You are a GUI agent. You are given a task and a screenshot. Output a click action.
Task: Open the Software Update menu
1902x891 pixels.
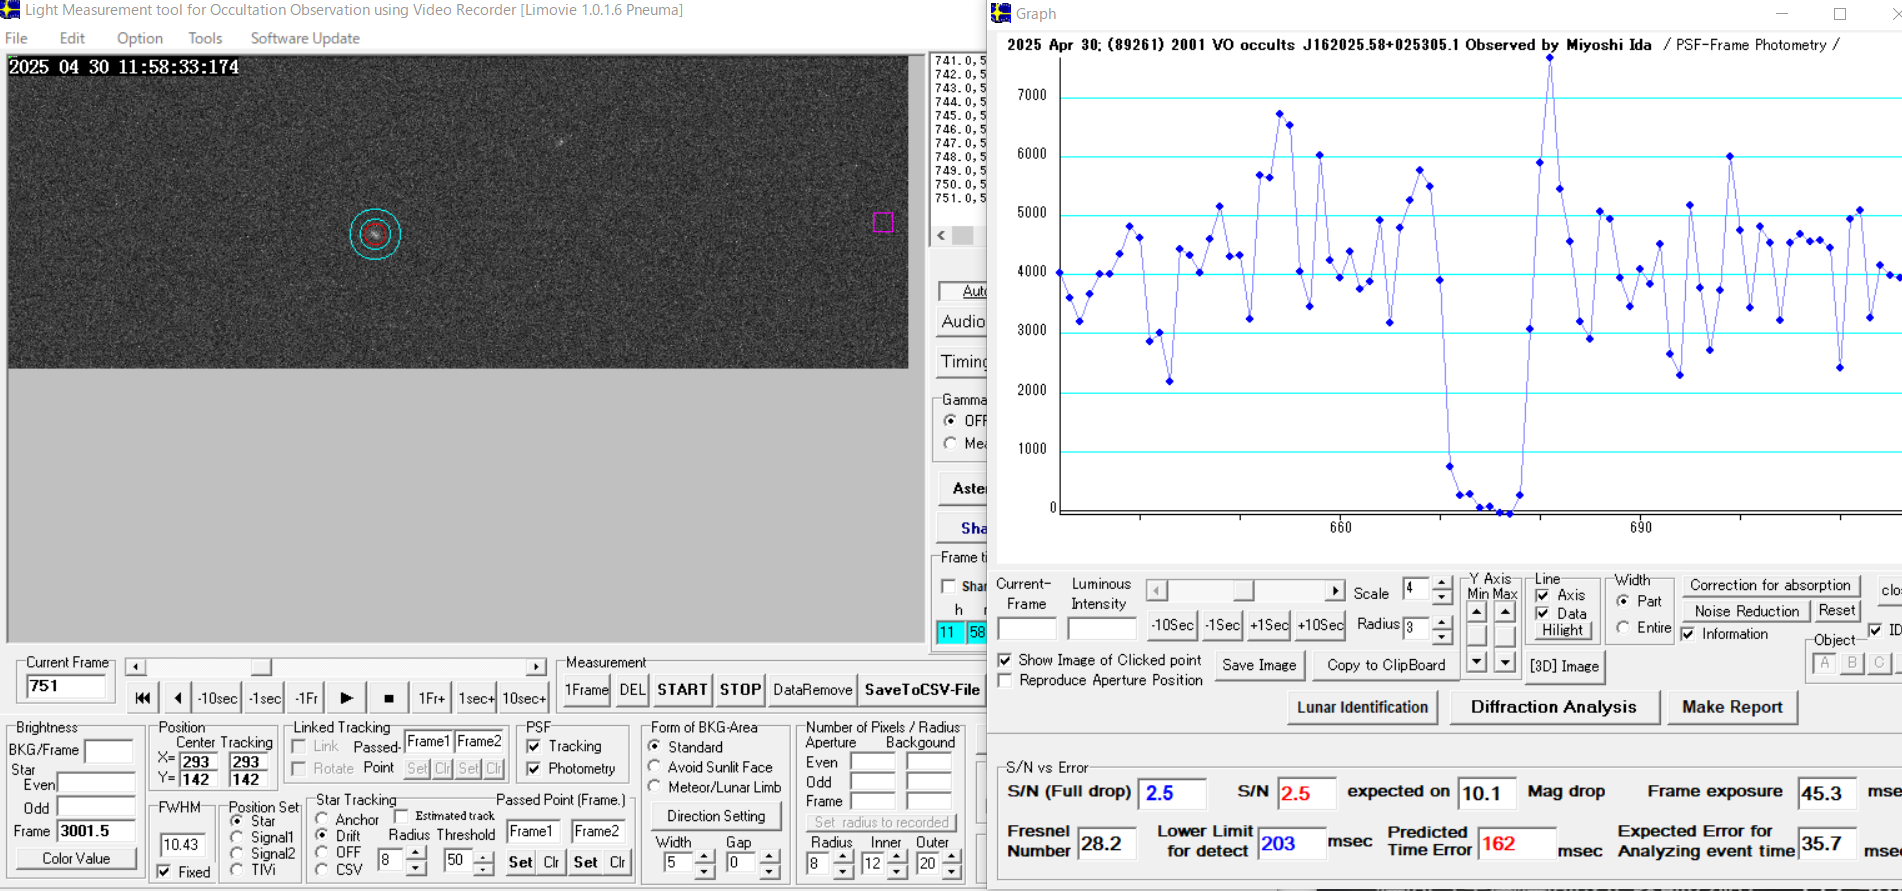tap(305, 38)
